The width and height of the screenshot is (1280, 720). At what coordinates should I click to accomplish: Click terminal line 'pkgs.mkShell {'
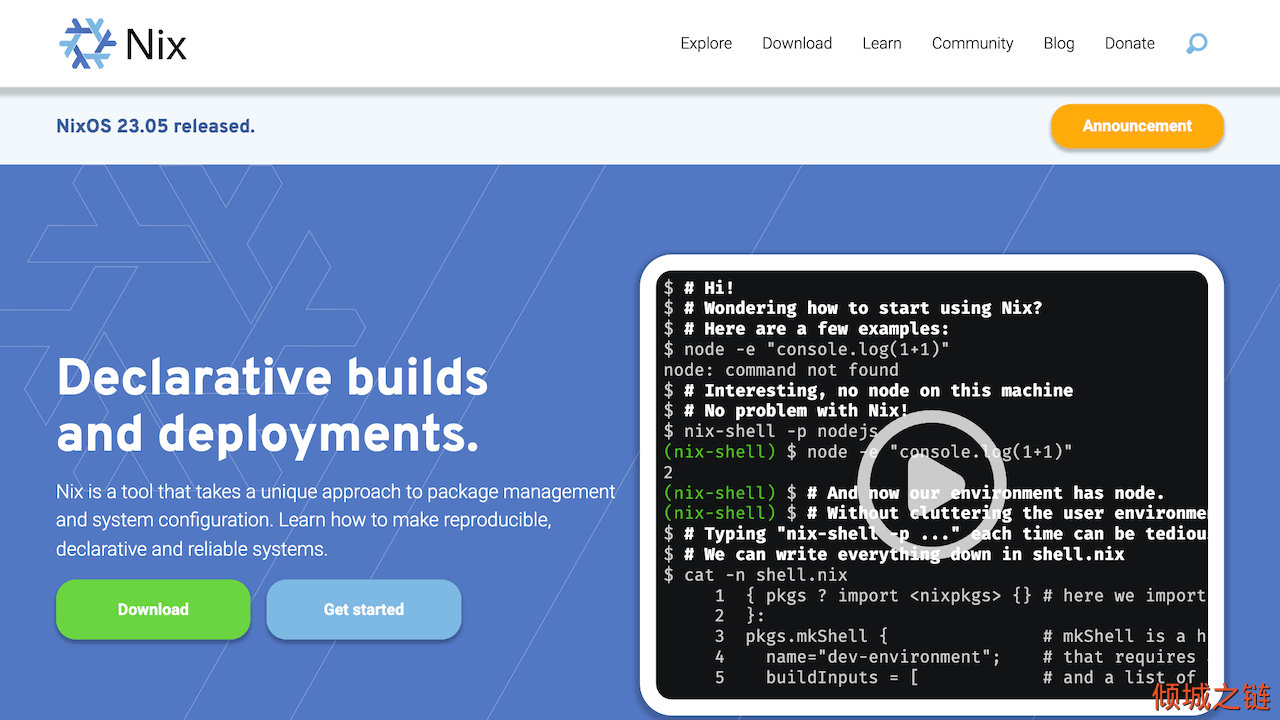(816, 636)
